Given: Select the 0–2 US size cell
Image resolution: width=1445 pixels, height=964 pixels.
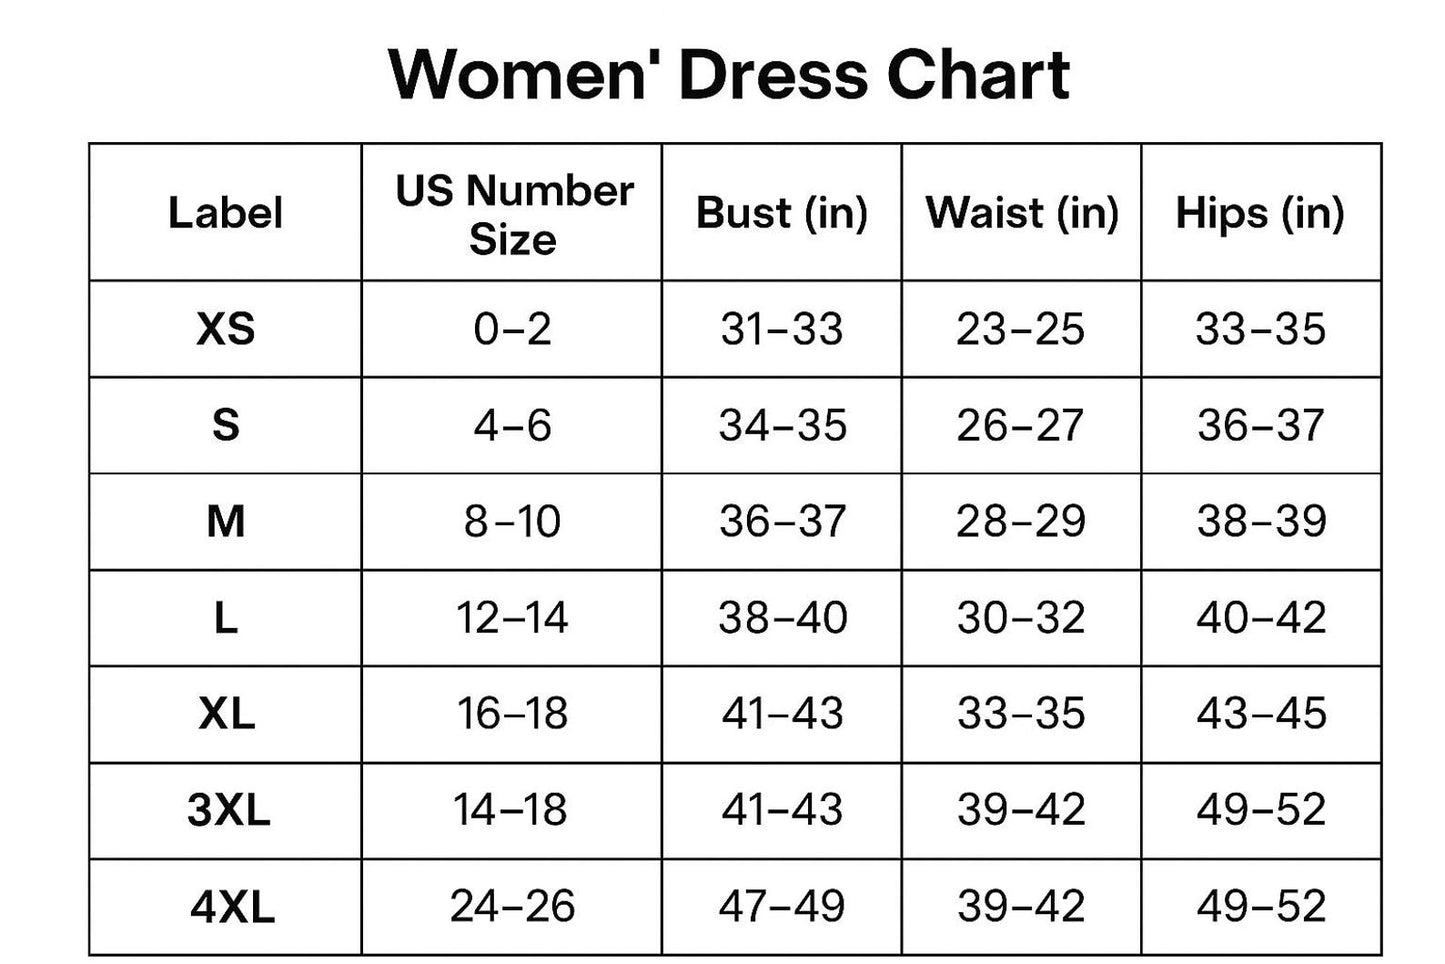Looking at the screenshot, I should pyautogui.click(x=512, y=329).
